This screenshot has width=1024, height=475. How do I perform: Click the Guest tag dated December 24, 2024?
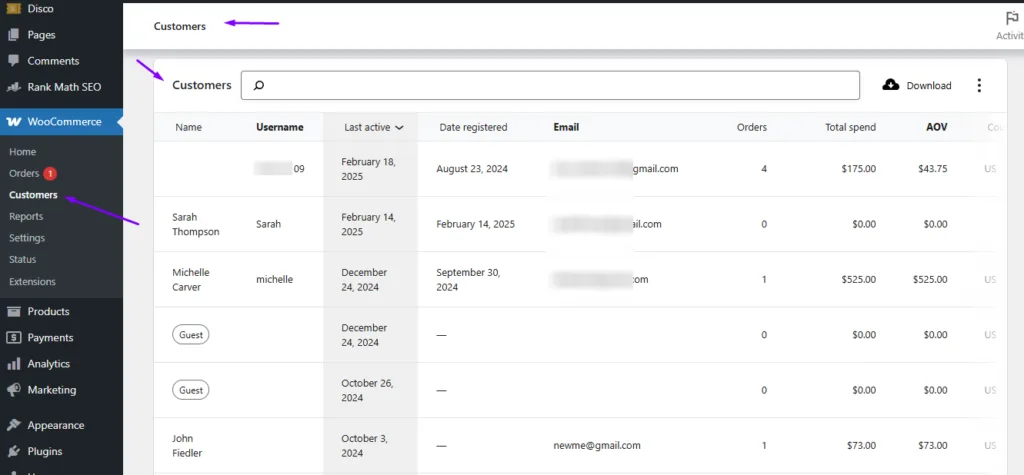(191, 335)
